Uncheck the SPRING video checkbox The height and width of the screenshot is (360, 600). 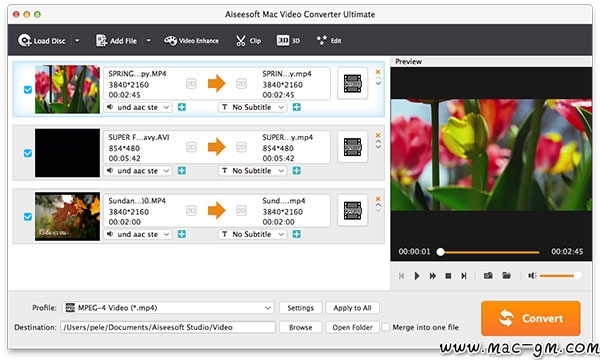click(28, 90)
